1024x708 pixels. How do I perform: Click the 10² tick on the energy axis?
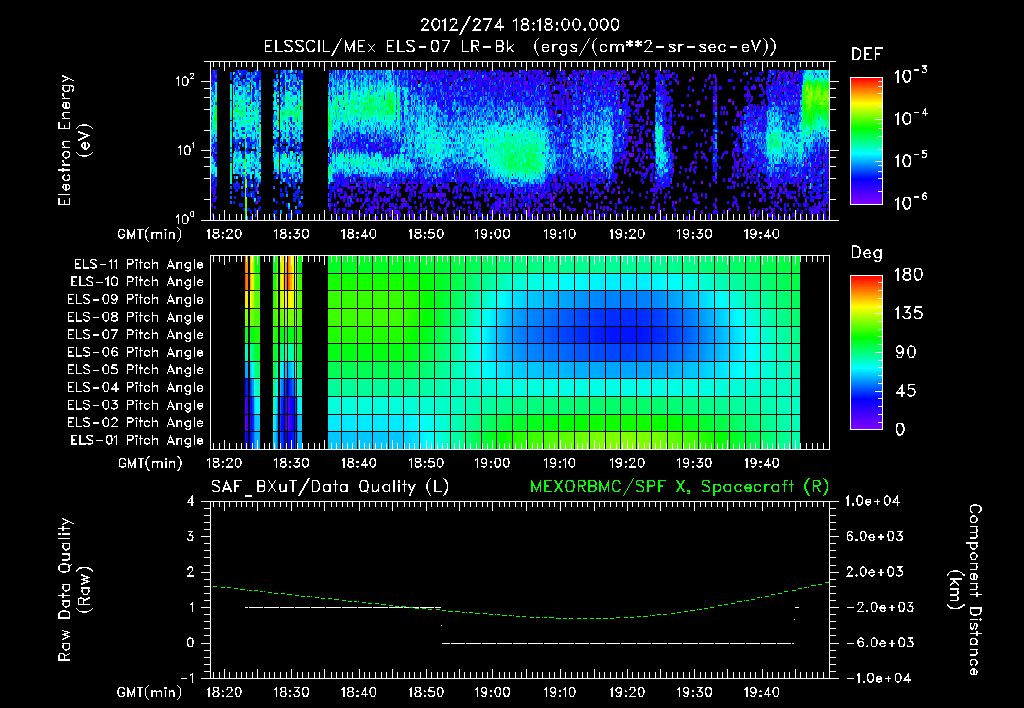click(185, 81)
